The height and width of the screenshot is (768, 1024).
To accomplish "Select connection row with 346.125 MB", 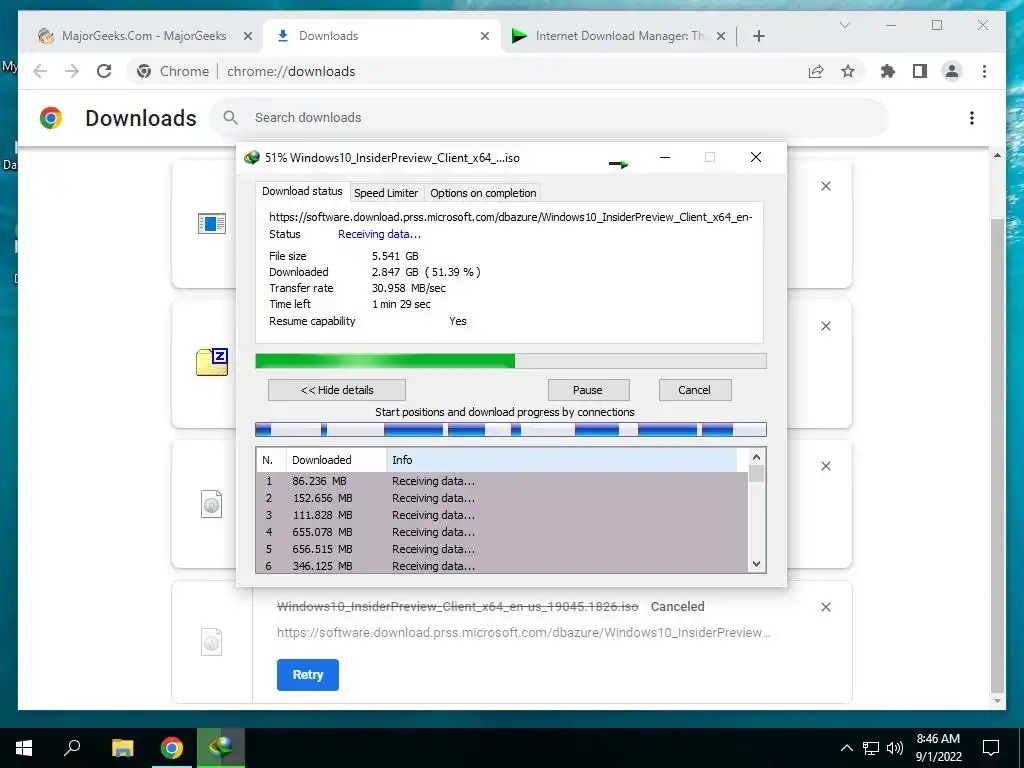I will tap(502, 566).
